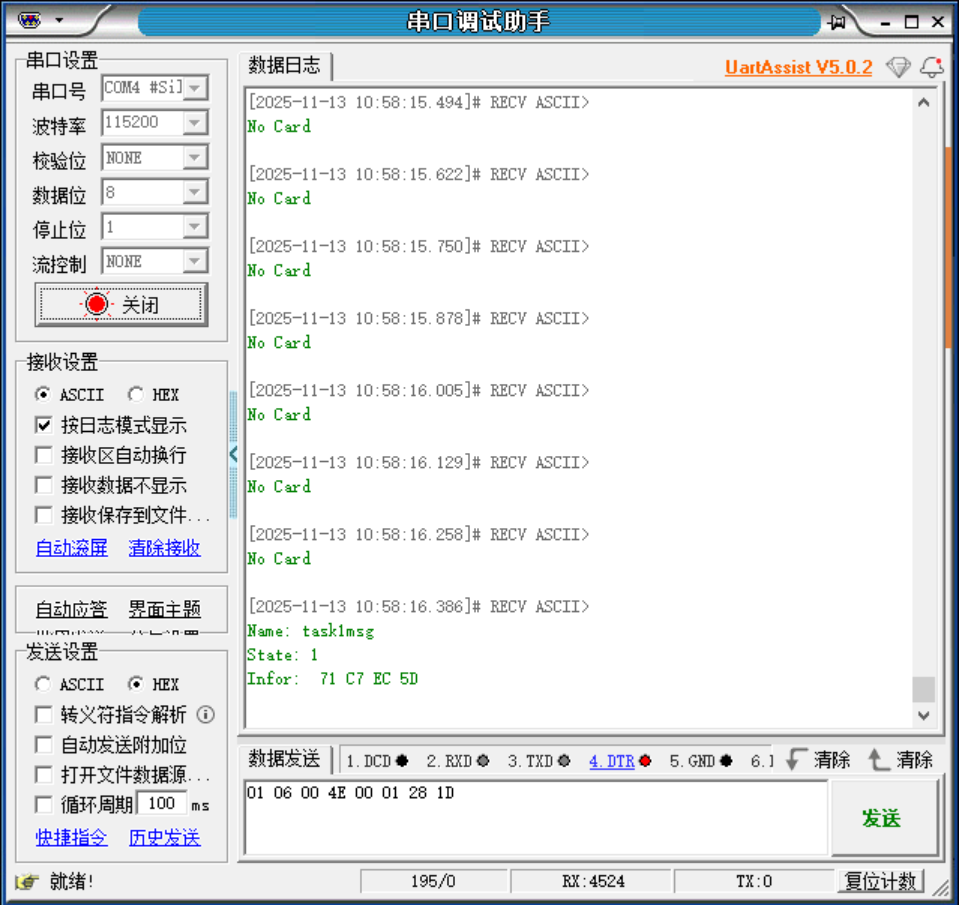Select HEX receive mode
This screenshot has height=905, width=959.
(136, 394)
